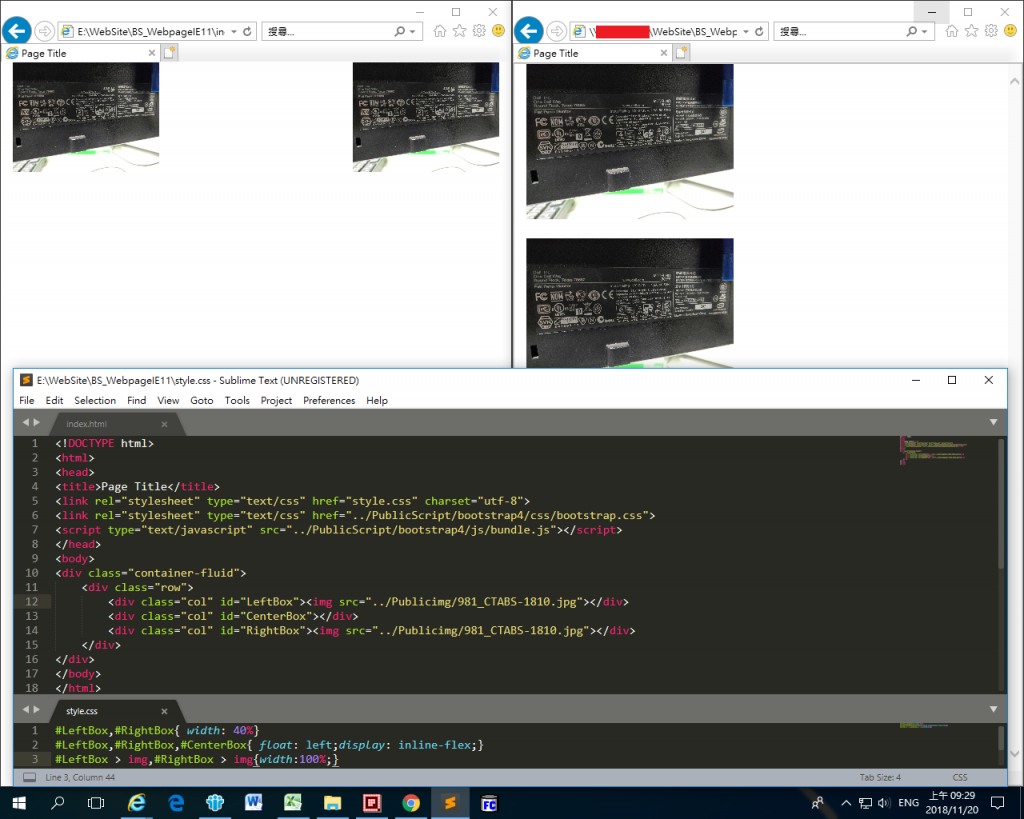This screenshot has height=819, width=1024.
Task: Click search magnifier in right IE window
Action: pos(911,31)
